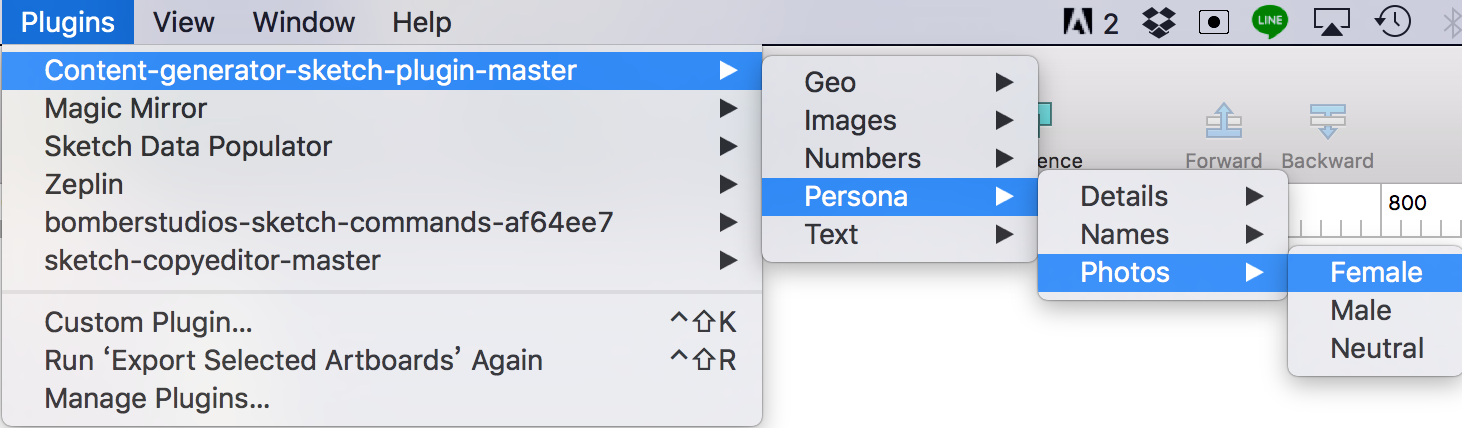Open the View menu
Image resolution: width=1462 pixels, height=428 pixels.
(x=184, y=22)
